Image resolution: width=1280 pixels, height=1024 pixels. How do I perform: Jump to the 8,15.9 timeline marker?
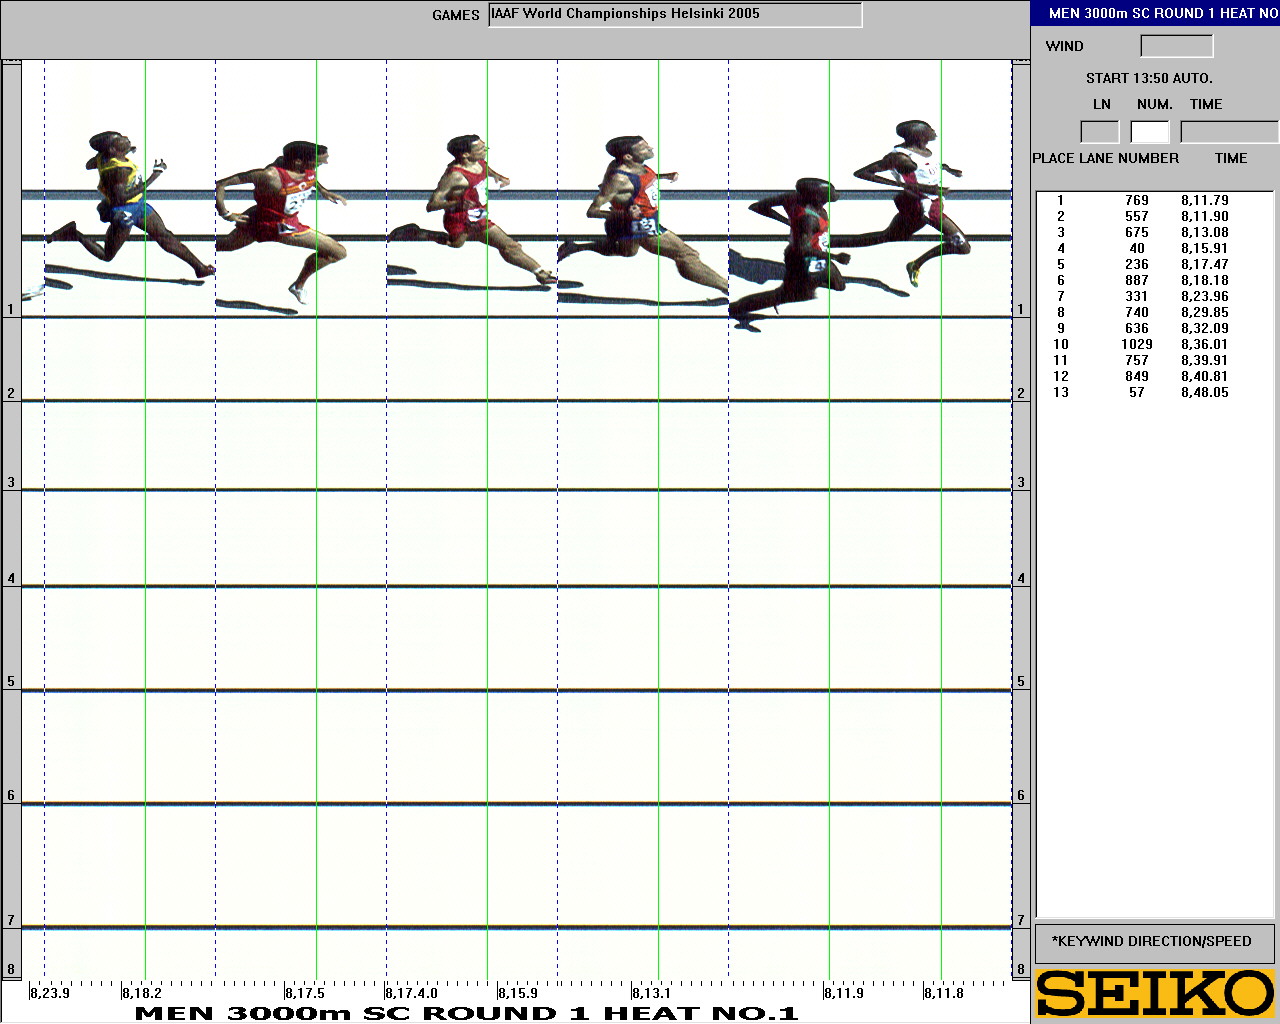[x=517, y=993]
